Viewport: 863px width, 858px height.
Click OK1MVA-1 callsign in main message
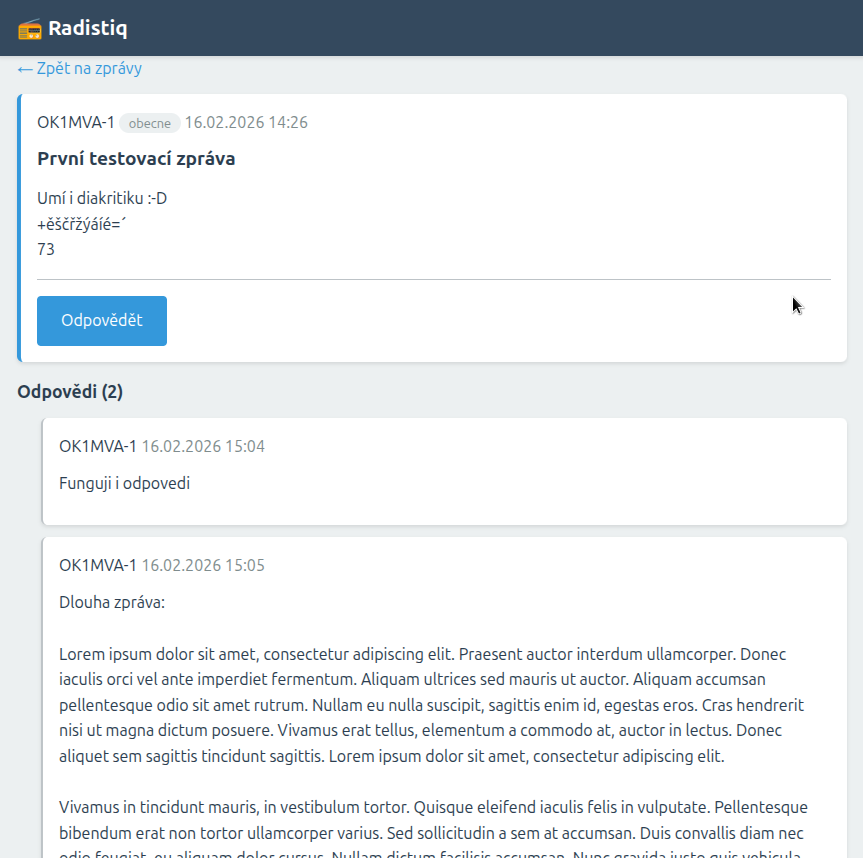point(76,123)
